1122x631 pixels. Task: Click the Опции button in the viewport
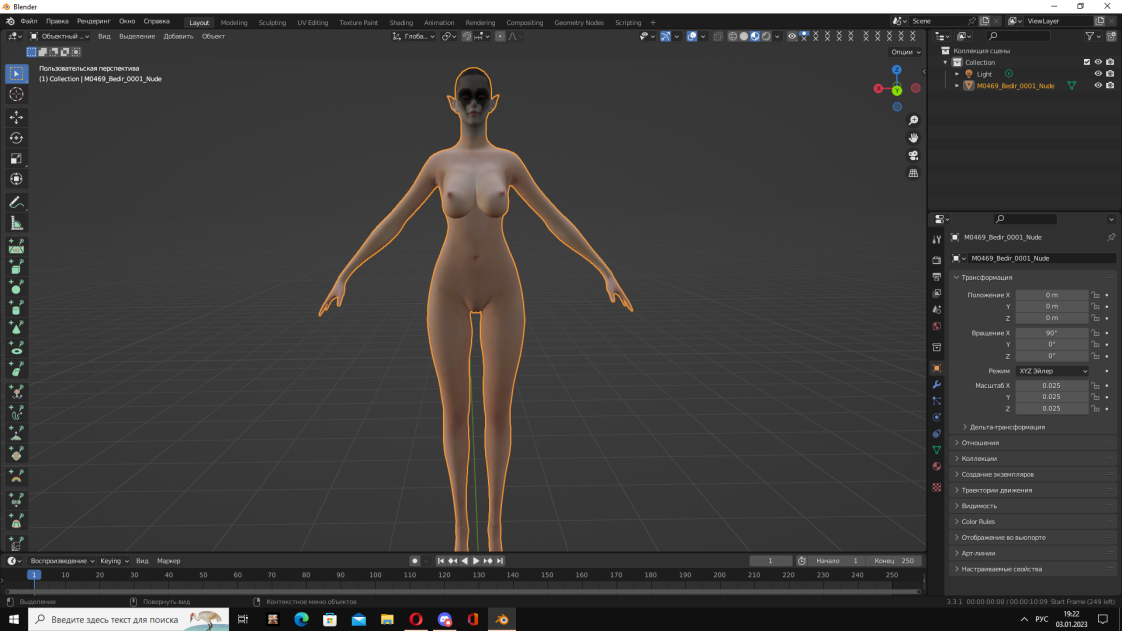903,52
